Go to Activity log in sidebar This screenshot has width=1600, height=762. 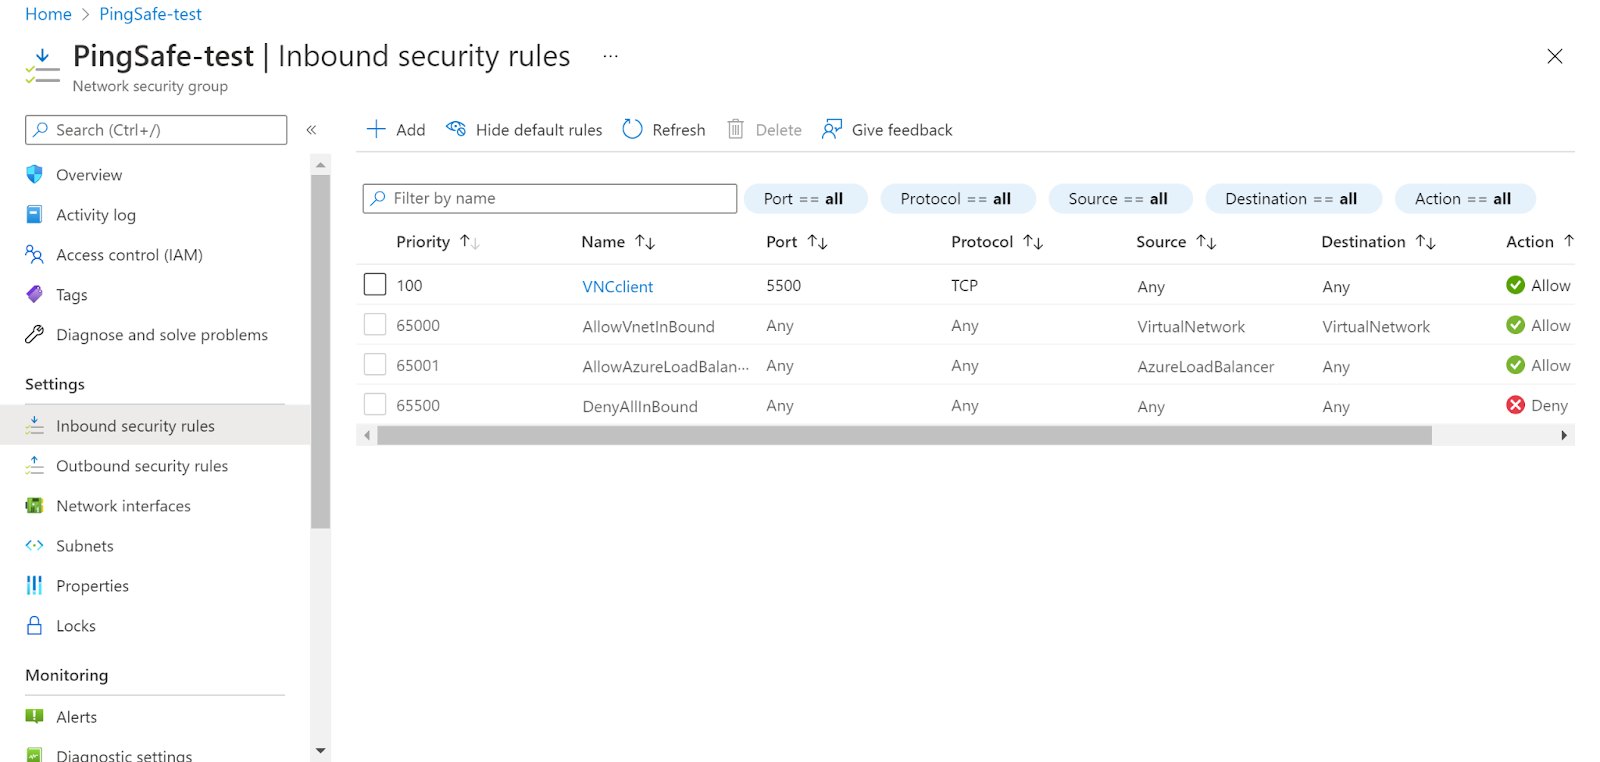[x=96, y=215]
